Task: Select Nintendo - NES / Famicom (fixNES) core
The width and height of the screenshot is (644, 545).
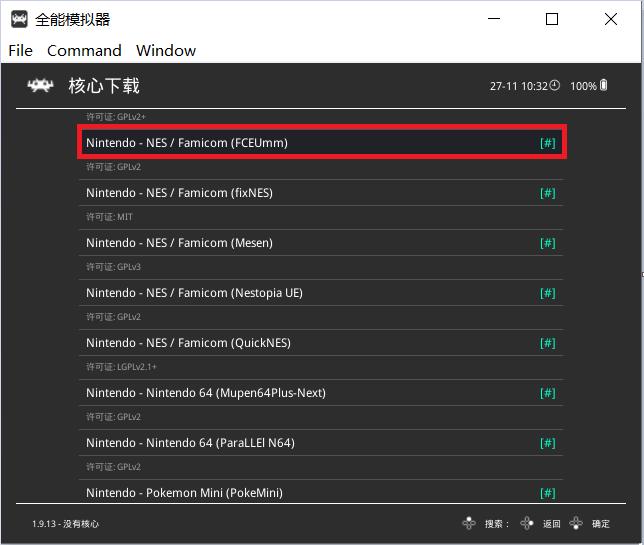Action: [320, 193]
